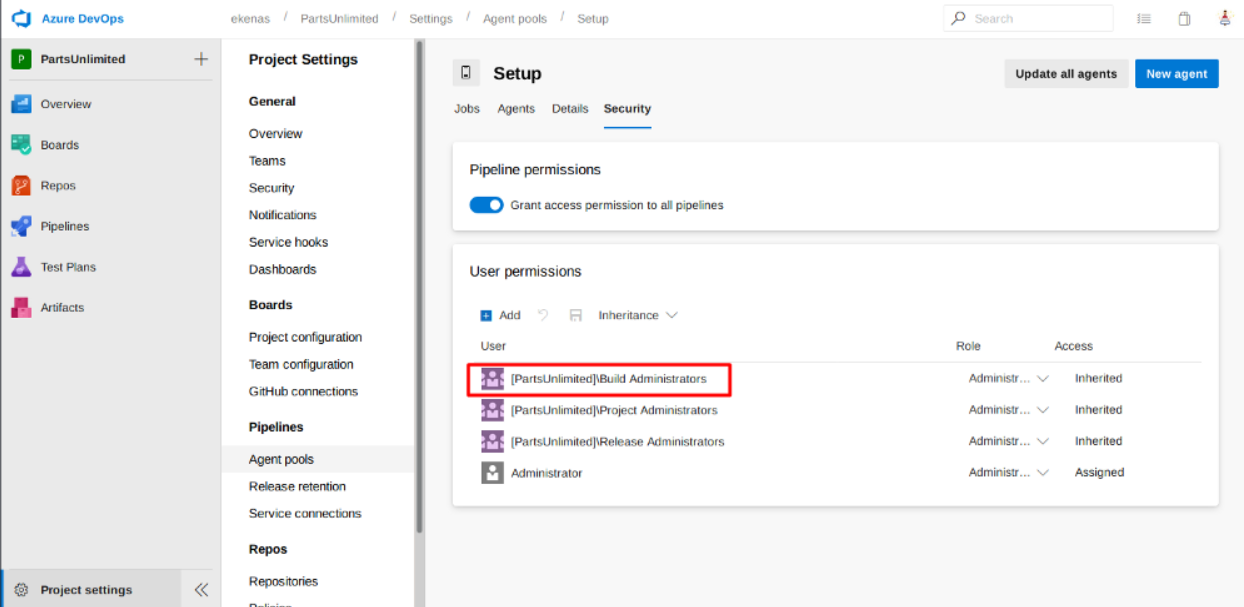This screenshot has width=1244, height=607.
Task: Open Artifacts in the sidebar
Action: (21, 308)
